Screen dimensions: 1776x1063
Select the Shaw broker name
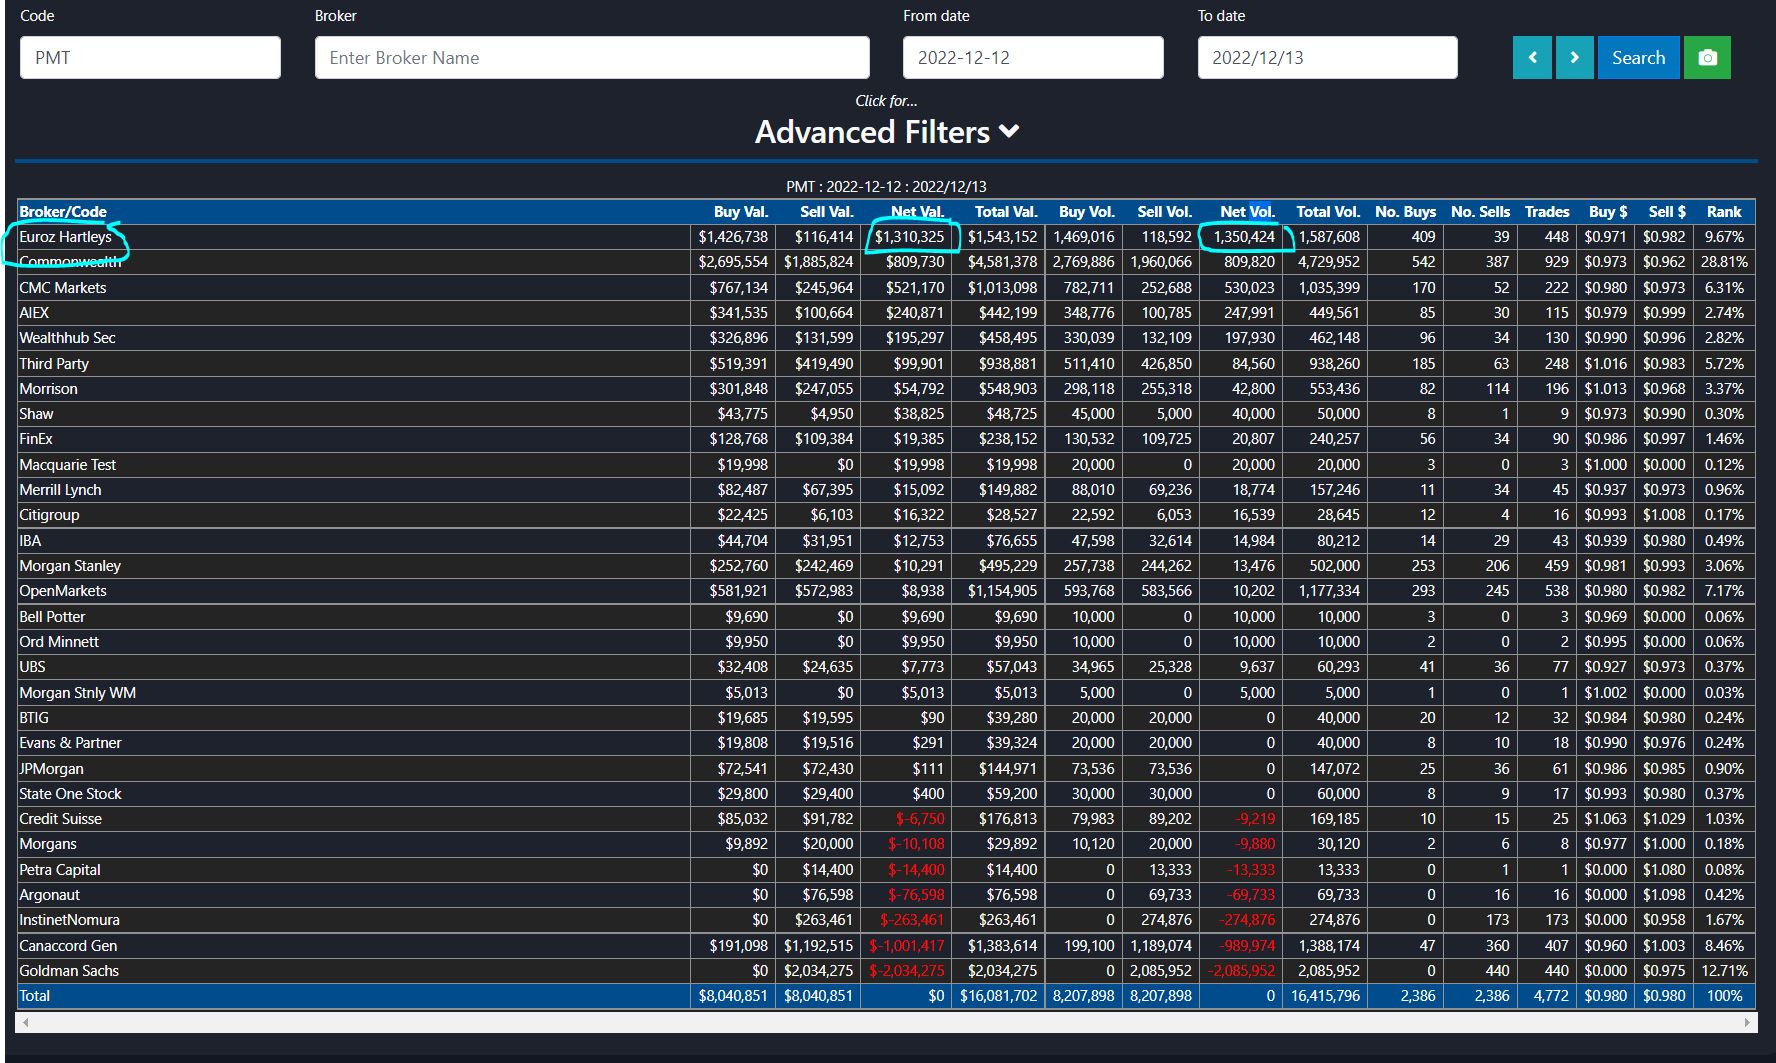(x=36, y=414)
